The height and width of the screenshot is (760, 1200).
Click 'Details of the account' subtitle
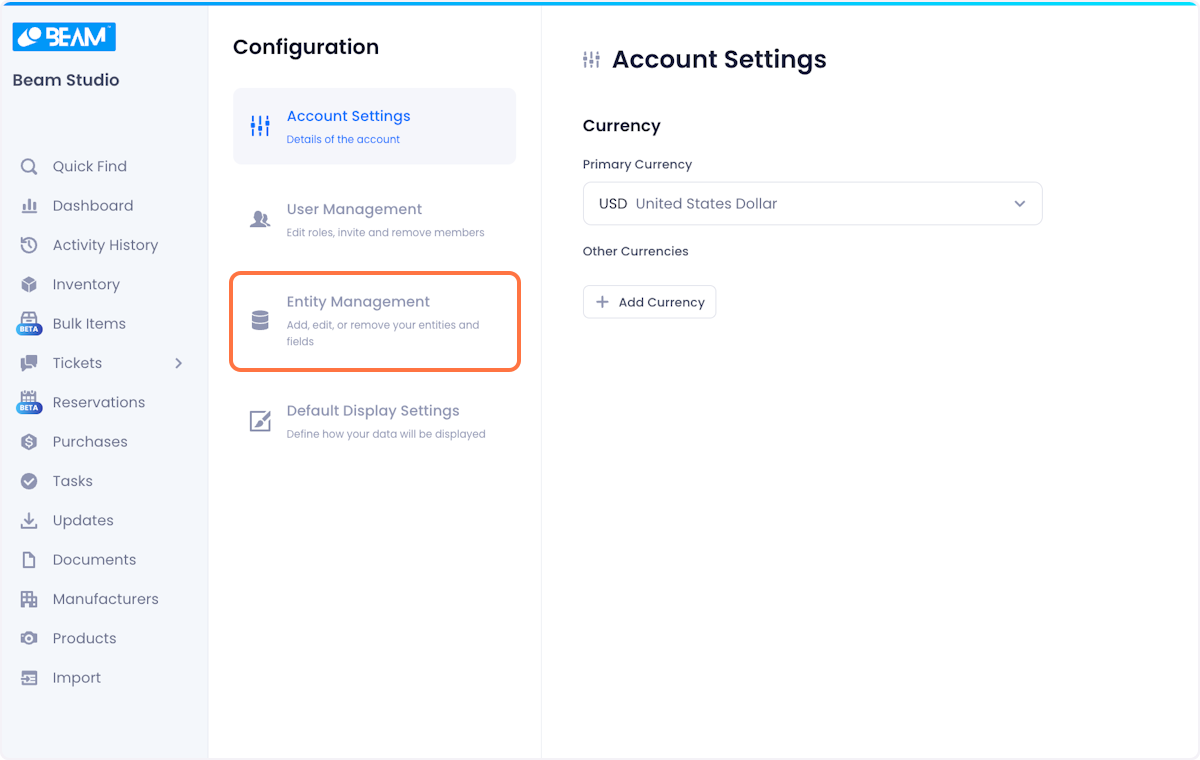343,139
